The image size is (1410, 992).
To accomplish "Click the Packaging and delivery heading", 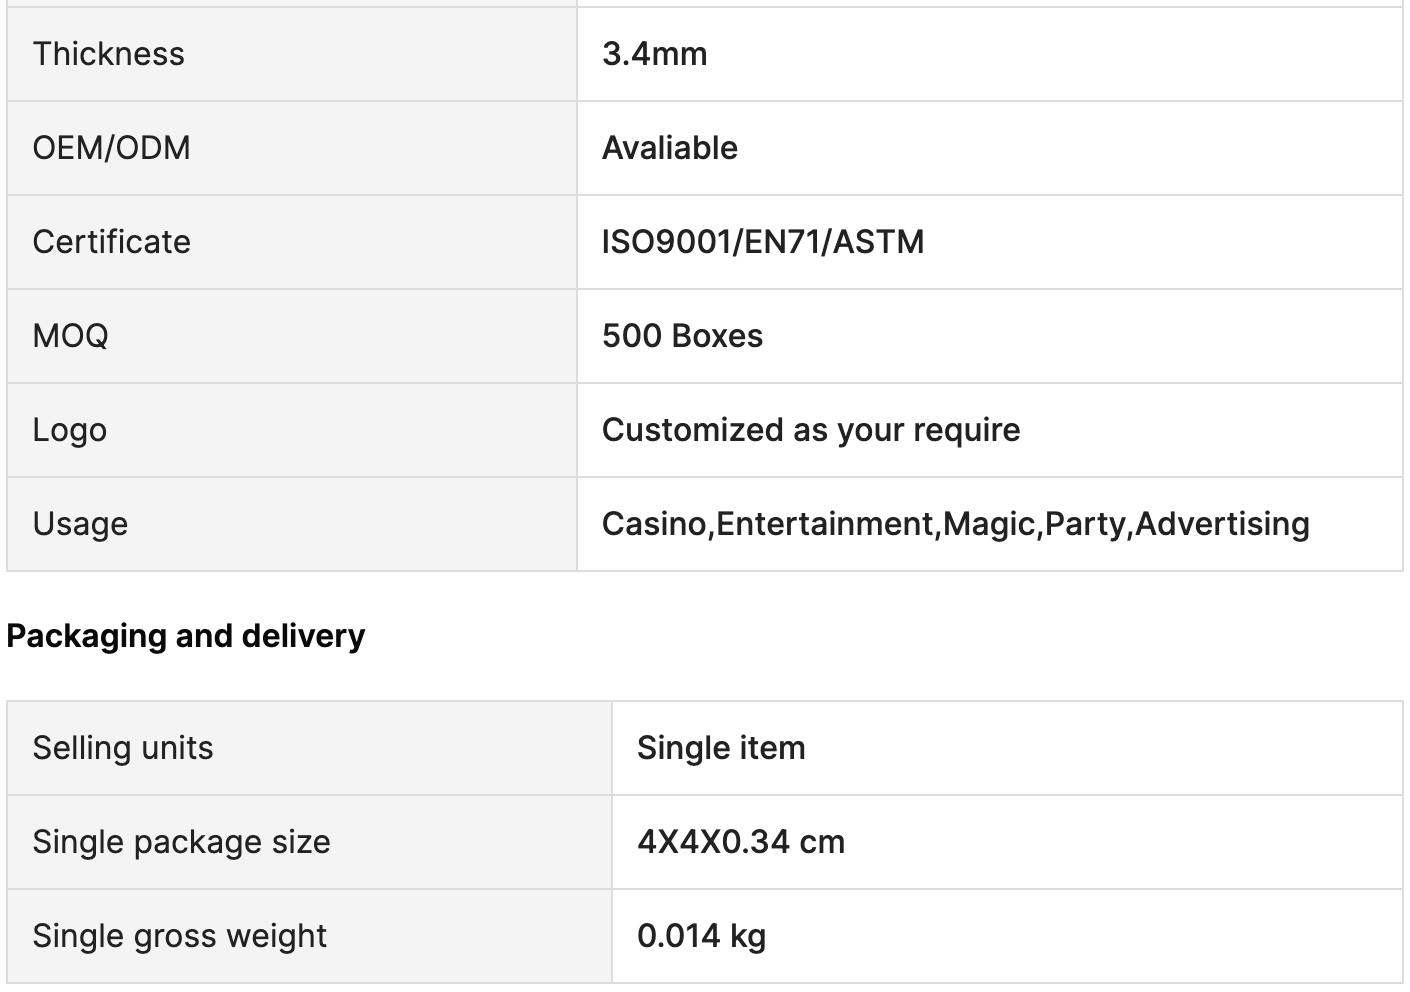I will click(x=185, y=636).
